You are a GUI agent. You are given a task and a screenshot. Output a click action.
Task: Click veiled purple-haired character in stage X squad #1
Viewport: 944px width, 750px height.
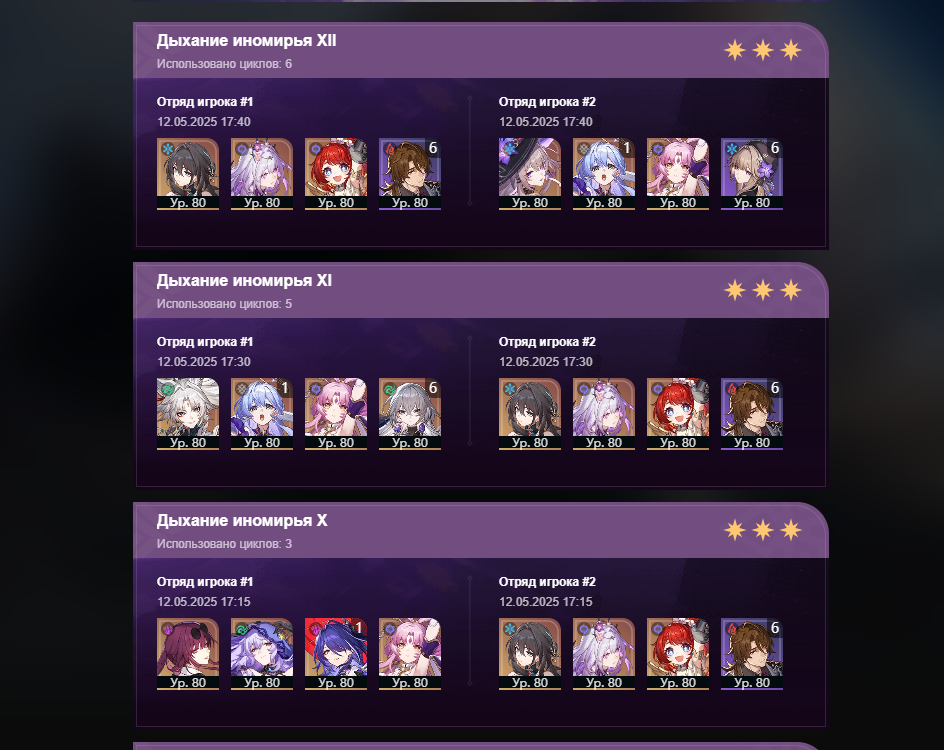click(262, 654)
